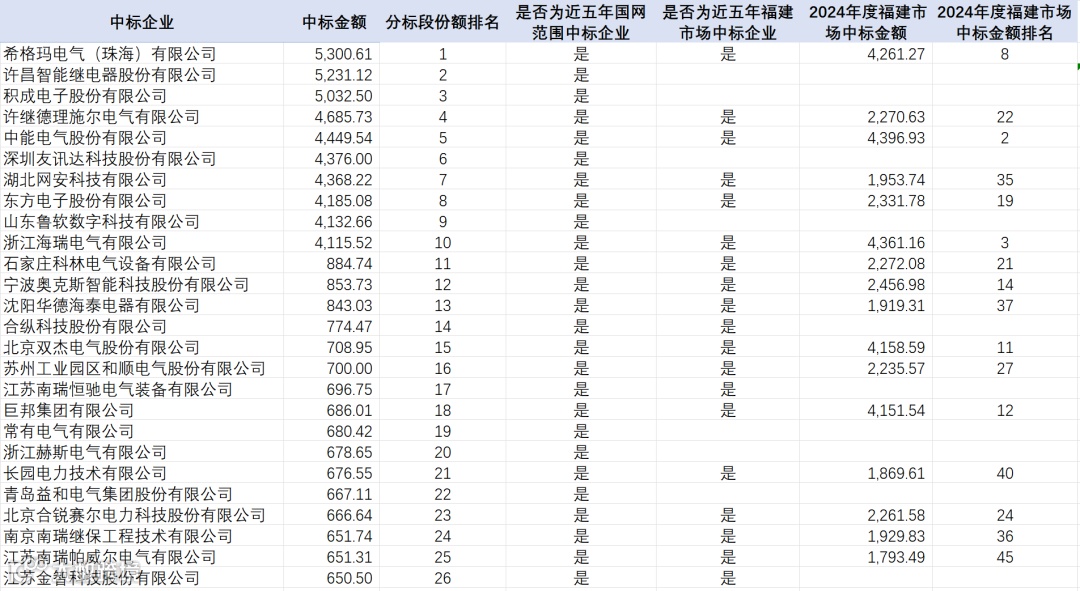Select cell 山东鲁软数字科技有限公司
Image resolution: width=1080 pixels, height=591 pixels.
pos(142,222)
